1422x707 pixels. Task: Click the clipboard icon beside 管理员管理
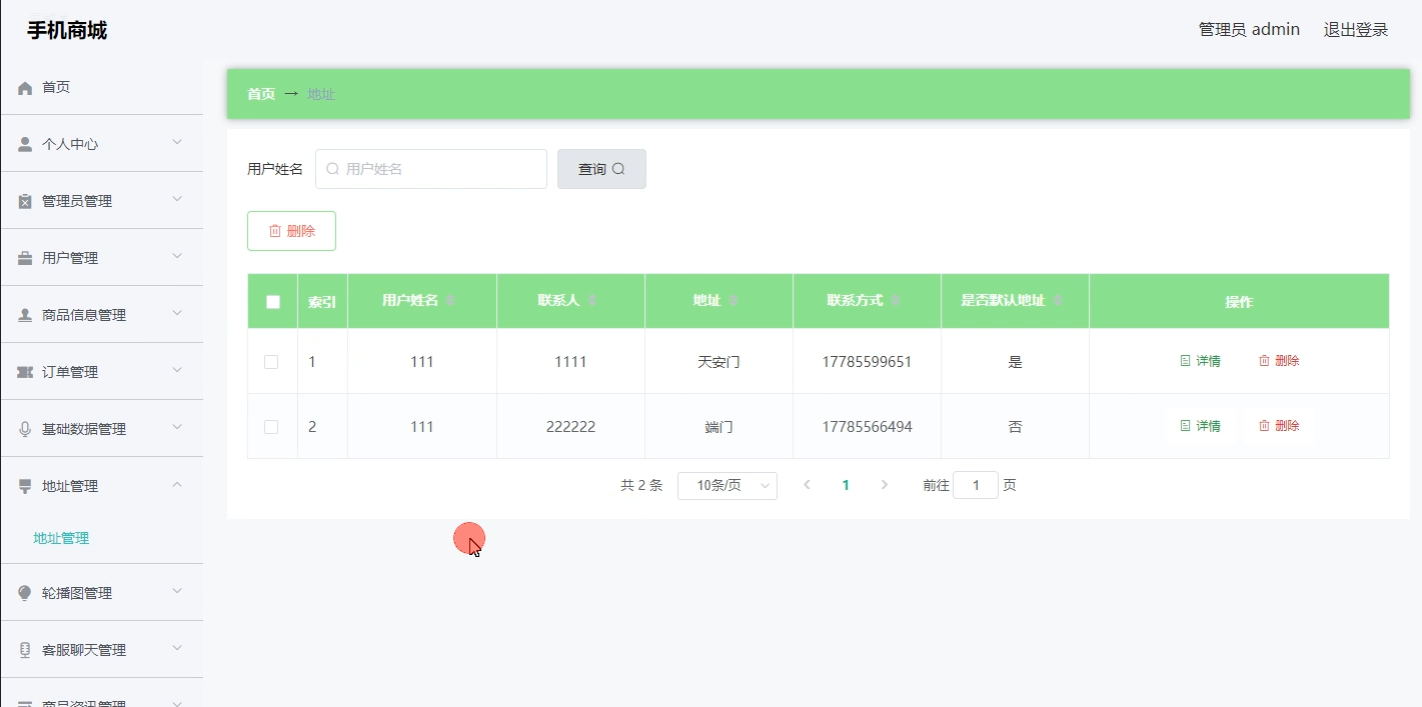[26, 201]
